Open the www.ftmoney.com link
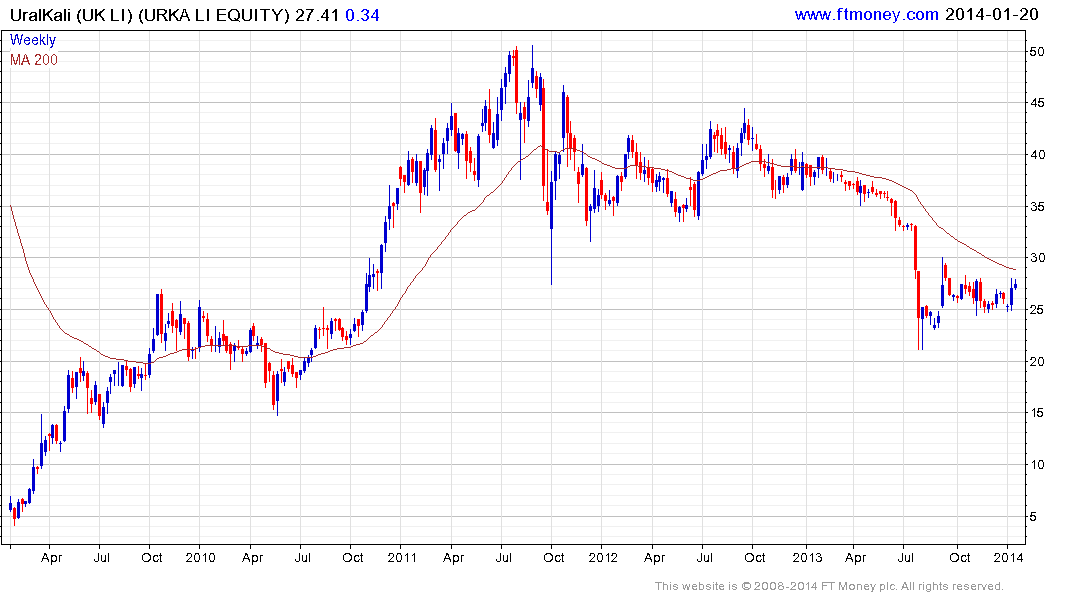This screenshot has height=600, width=1075. coord(866,14)
